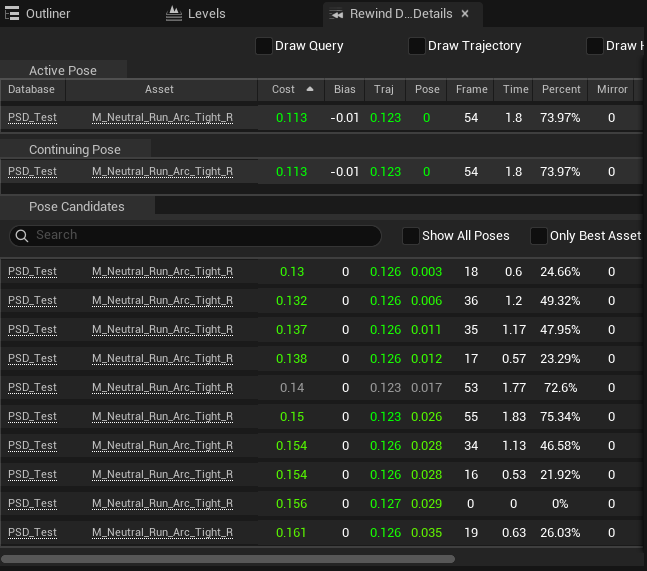The height and width of the screenshot is (571, 647).
Task: Click the Outliner panel icon
Action: point(12,14)
